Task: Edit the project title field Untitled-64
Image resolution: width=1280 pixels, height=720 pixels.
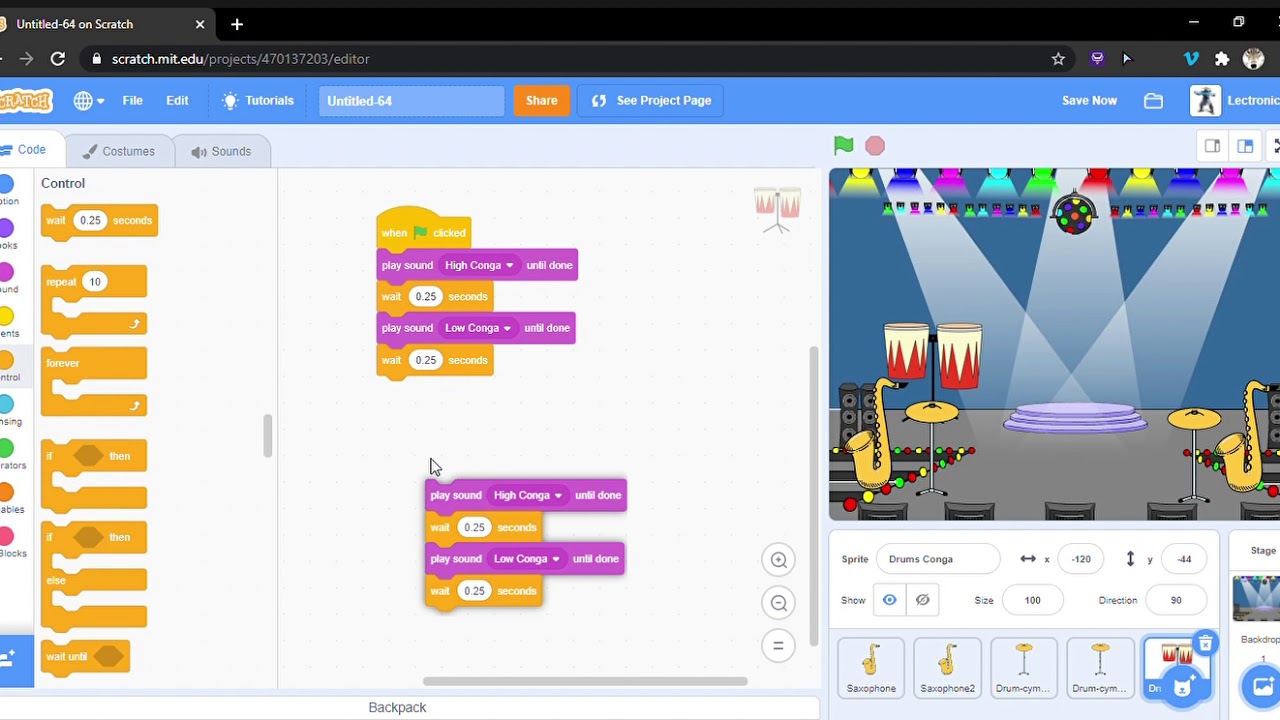Action: pyautogui.click(x=412, y=100)
